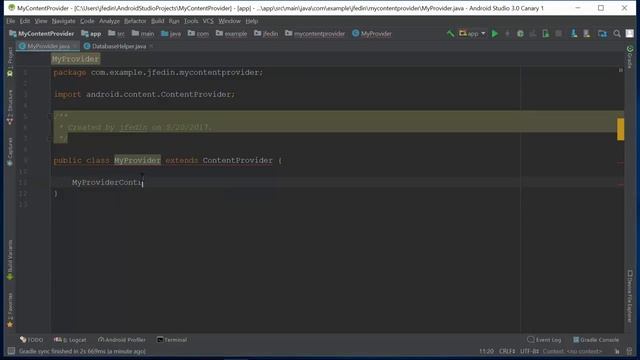Screen dimensions: 640x360
Task: Run the app with the green play icon
Action: click(495, 34)
